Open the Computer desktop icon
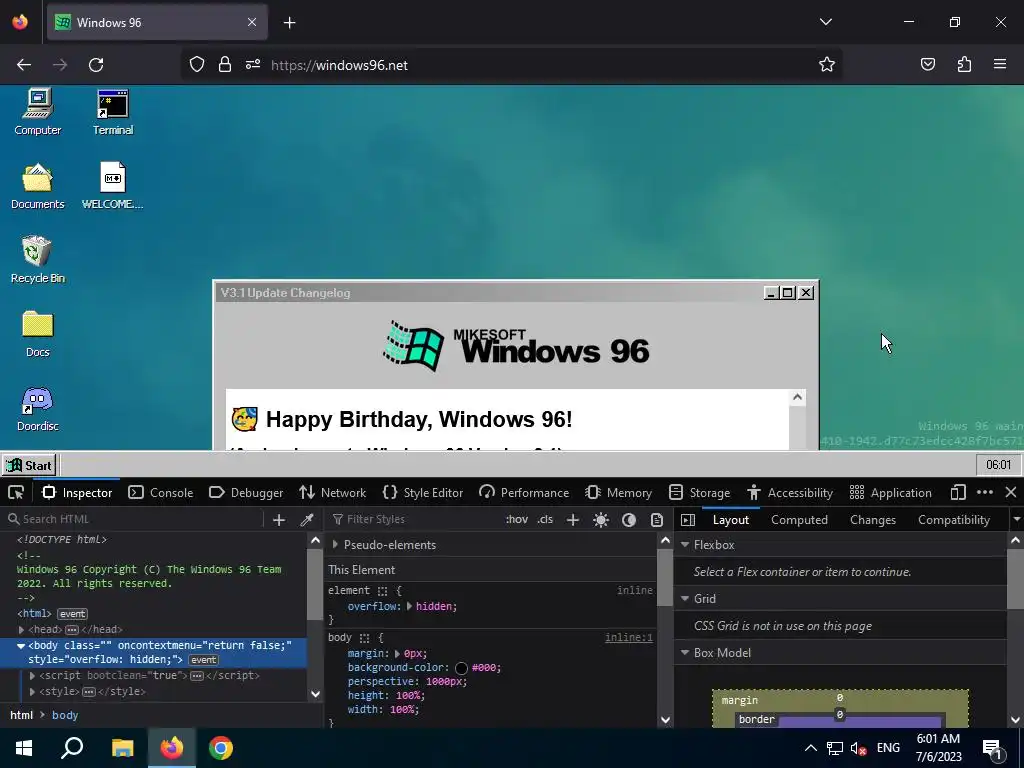 tap(38, 112)
